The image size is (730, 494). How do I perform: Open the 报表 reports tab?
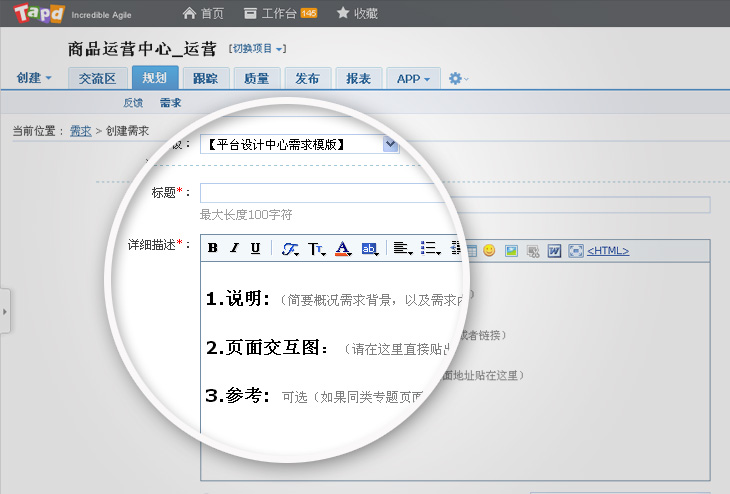click(357, 79)
